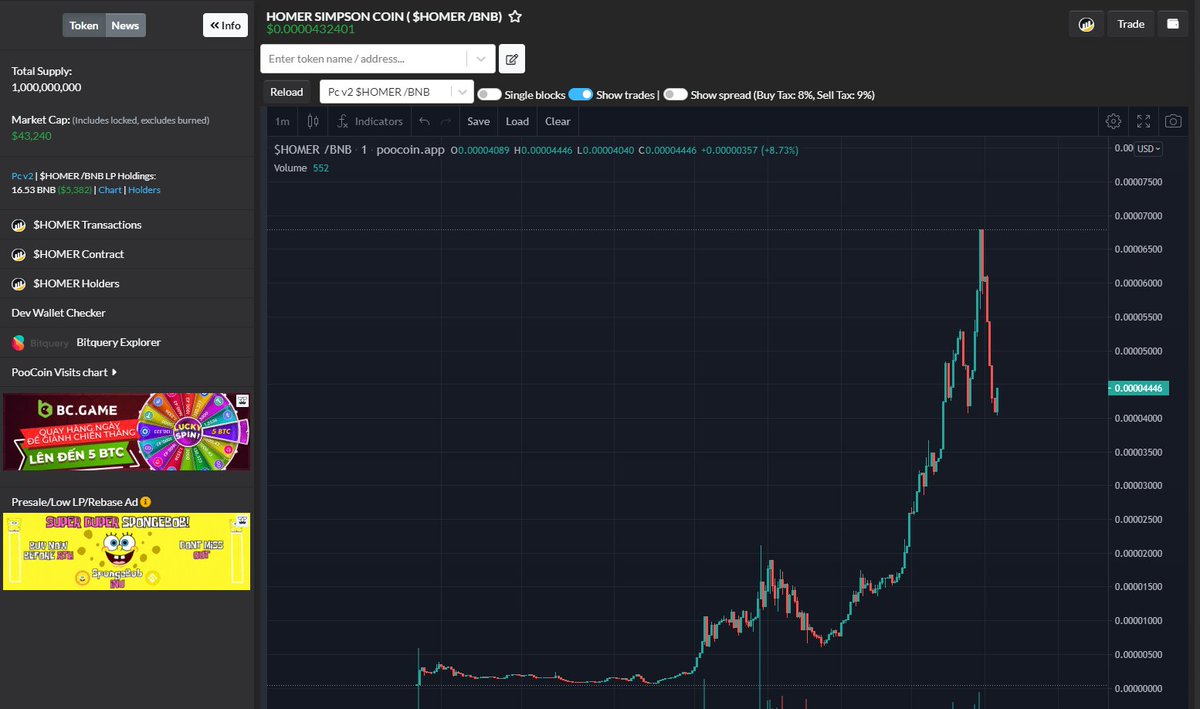Open candlestick chart style icon

tap(313, 121)
